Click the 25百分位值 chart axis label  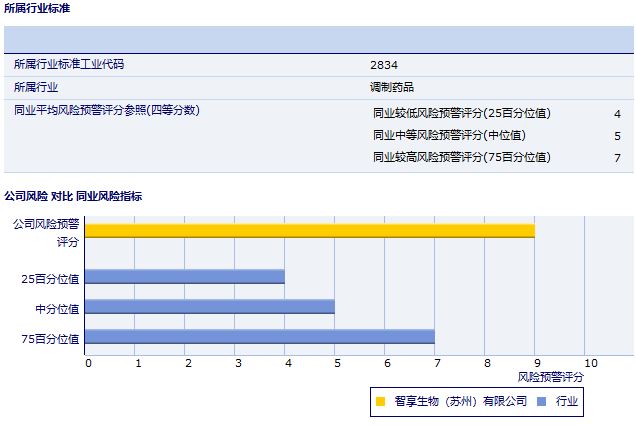point(50,279)
